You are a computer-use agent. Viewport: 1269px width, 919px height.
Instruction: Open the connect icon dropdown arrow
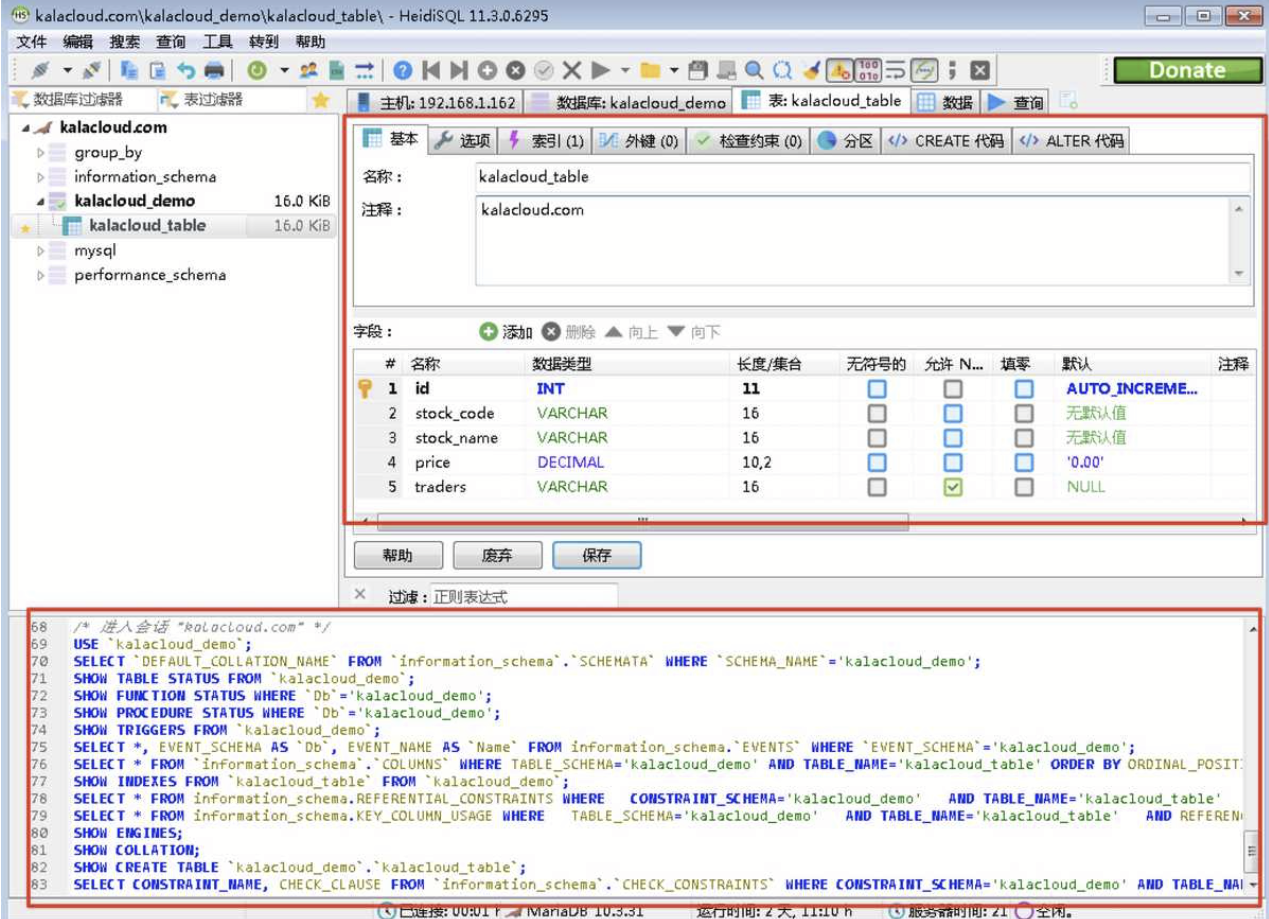[x=68, y=70]
